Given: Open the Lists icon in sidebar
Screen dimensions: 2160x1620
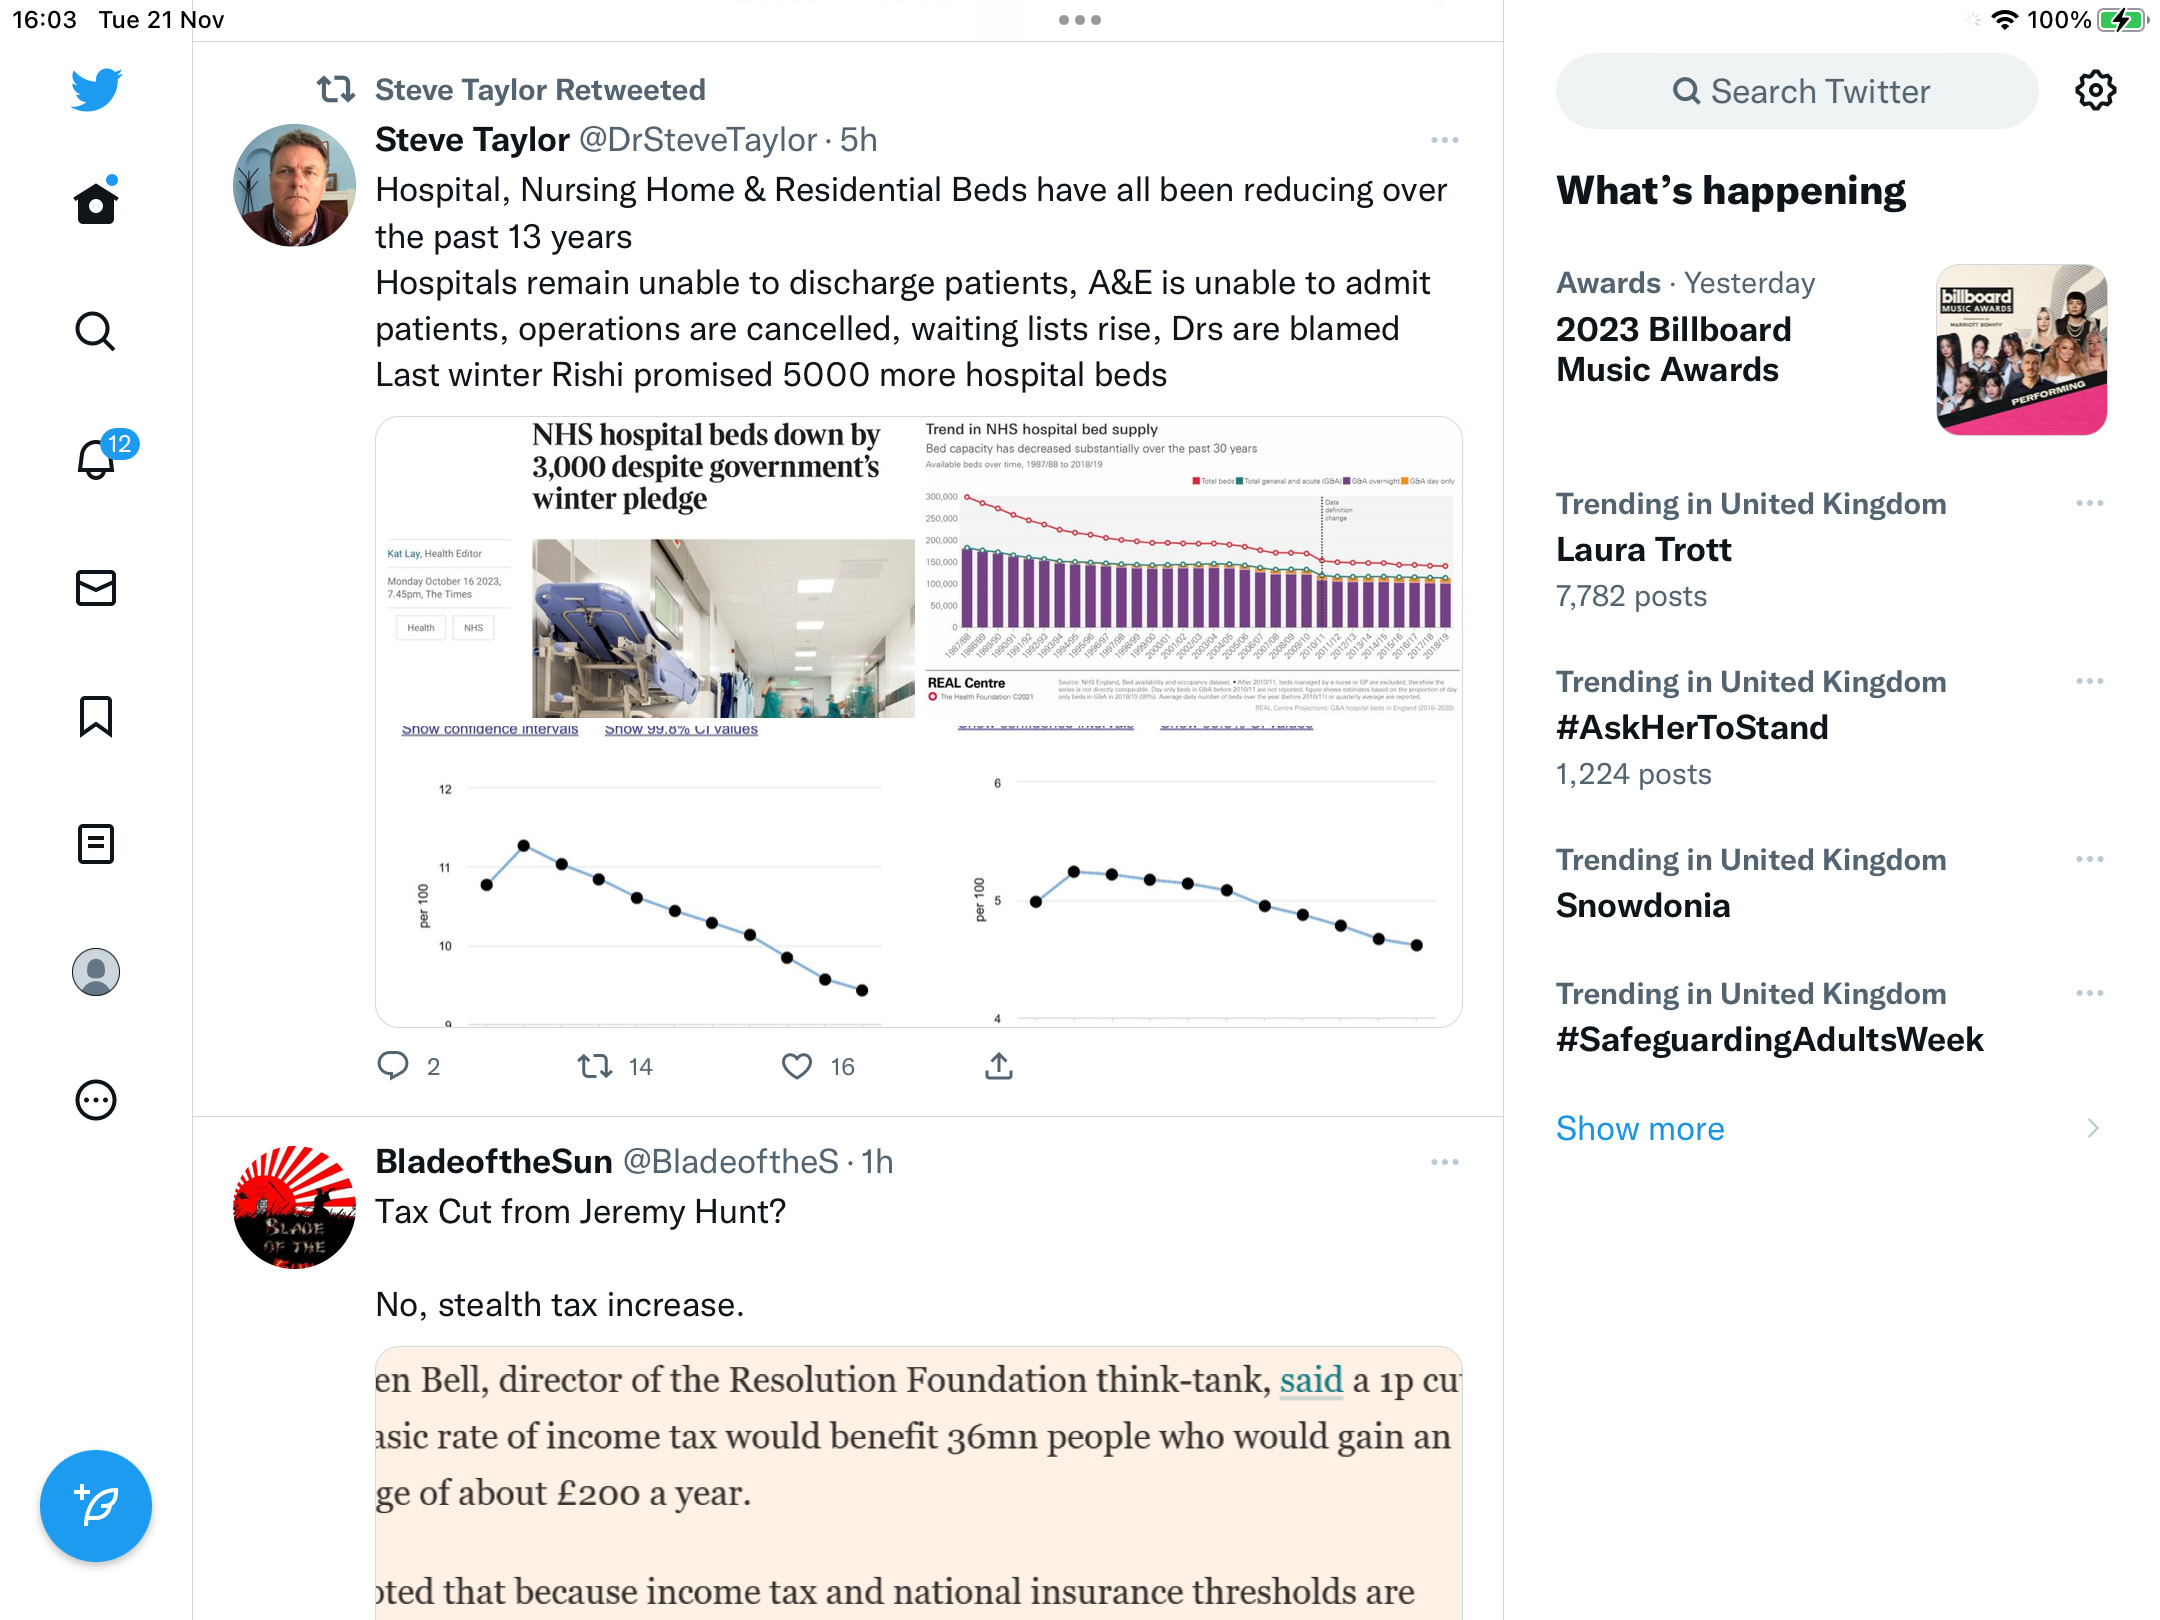Looking at the screenshot, I should (x=96, y=844).
